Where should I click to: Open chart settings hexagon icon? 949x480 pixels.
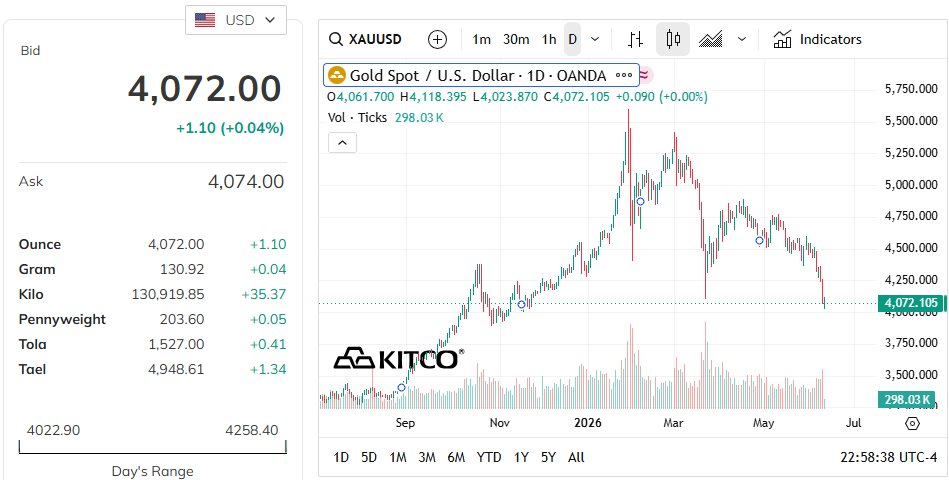pyautogui.click(x=912, y=423)
